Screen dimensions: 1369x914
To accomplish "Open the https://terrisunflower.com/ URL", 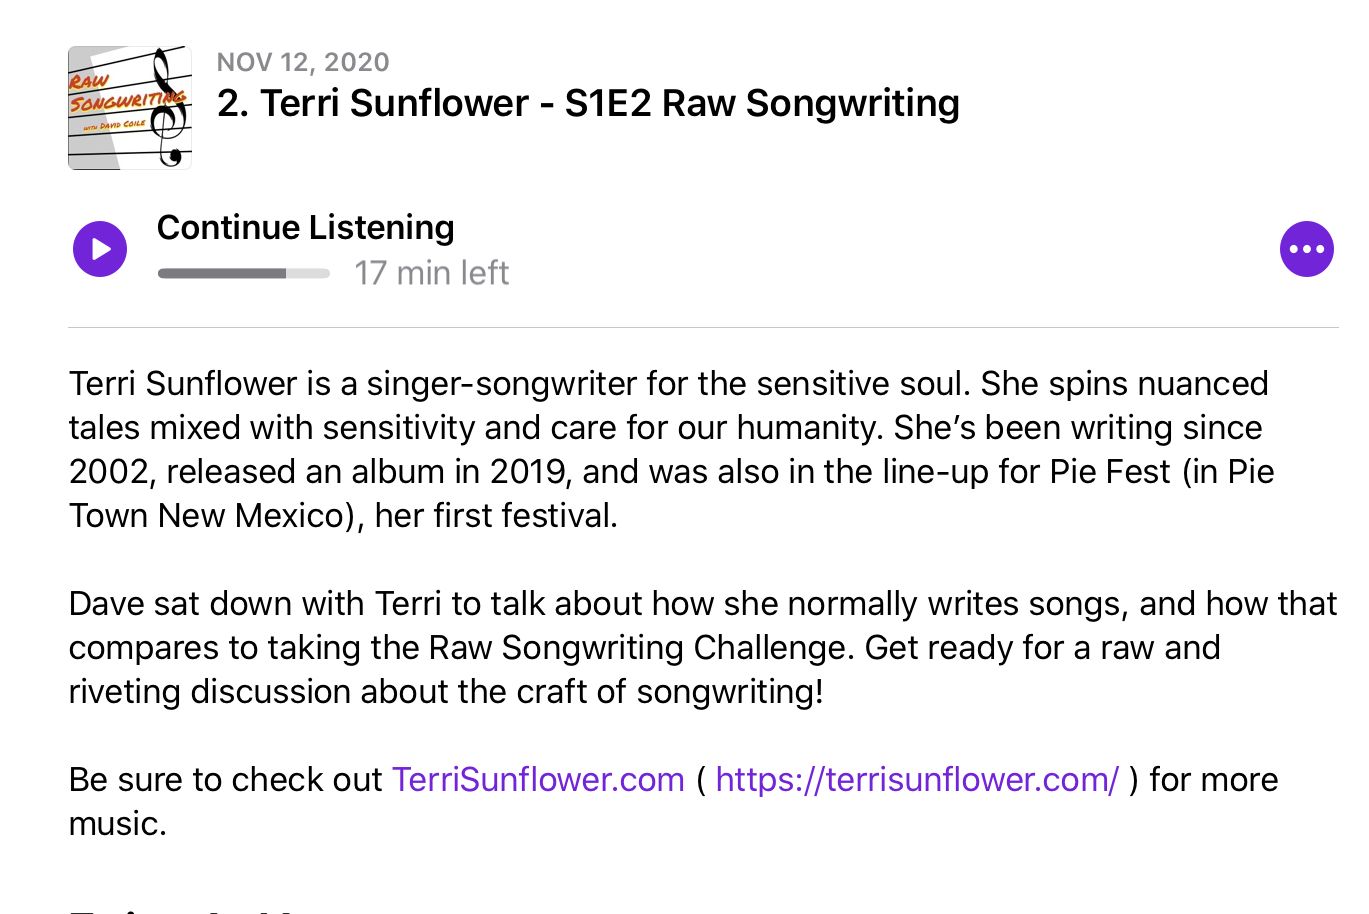I will (x=917, y=780).
